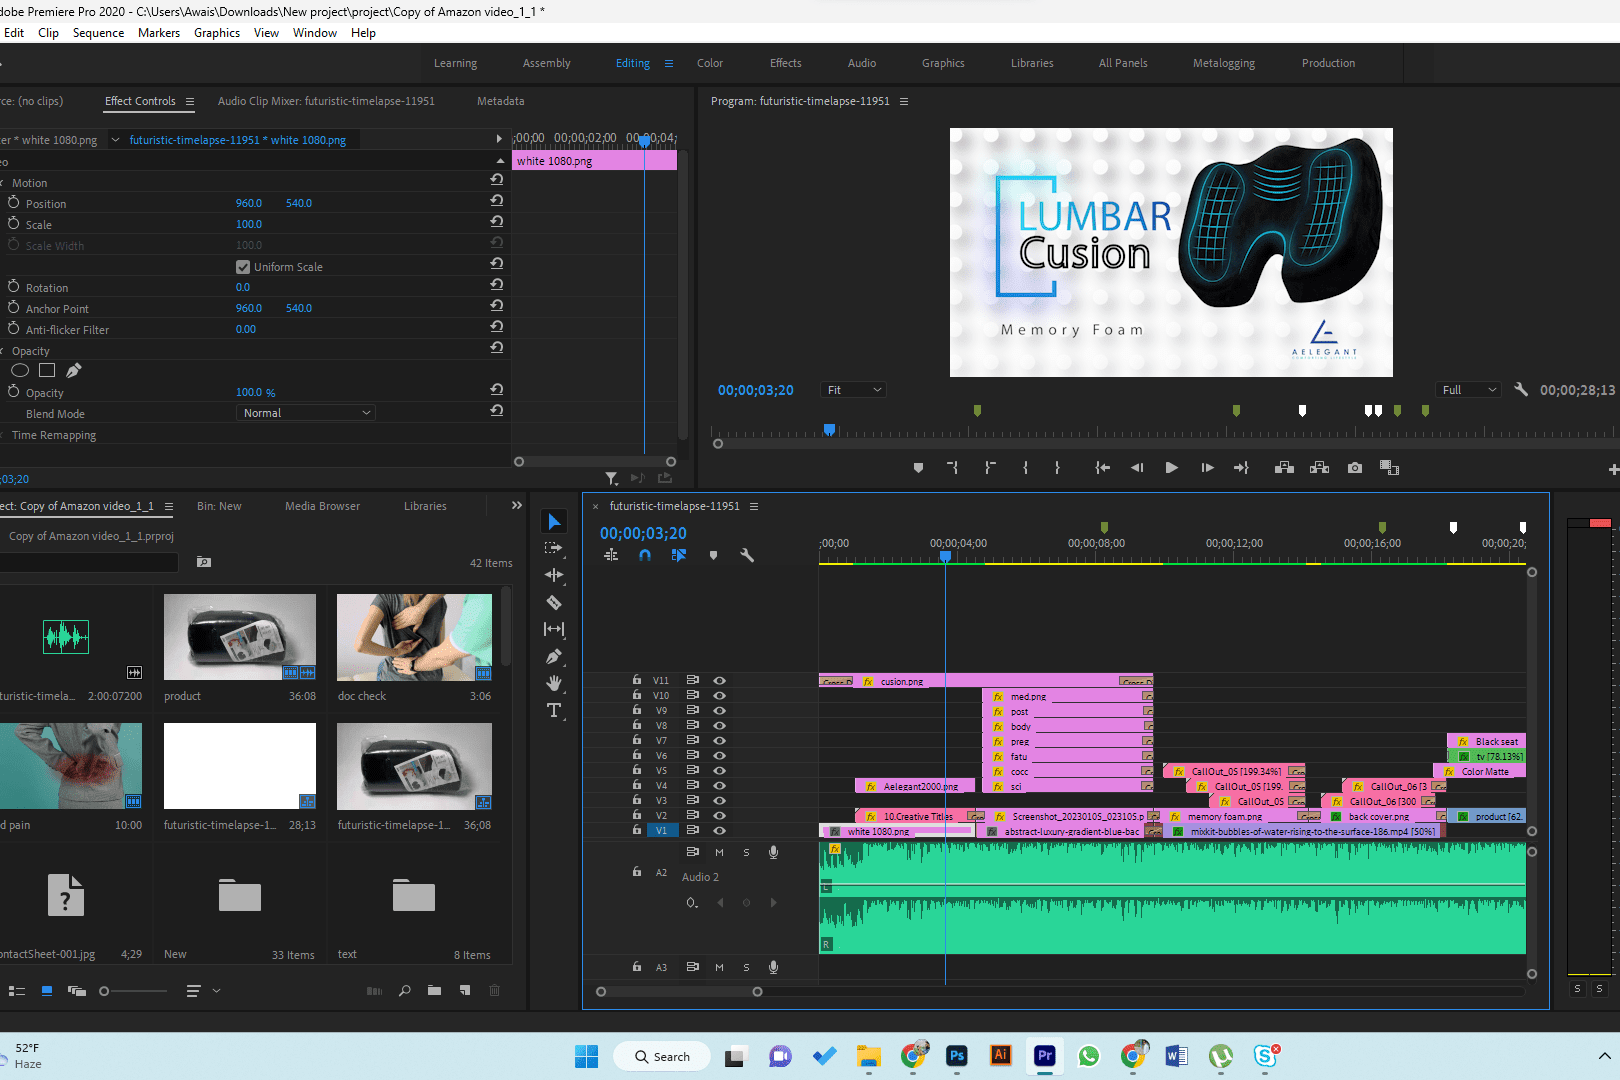
Task: Select the Razor tool in the tools panel
Action: pos(554,603)
